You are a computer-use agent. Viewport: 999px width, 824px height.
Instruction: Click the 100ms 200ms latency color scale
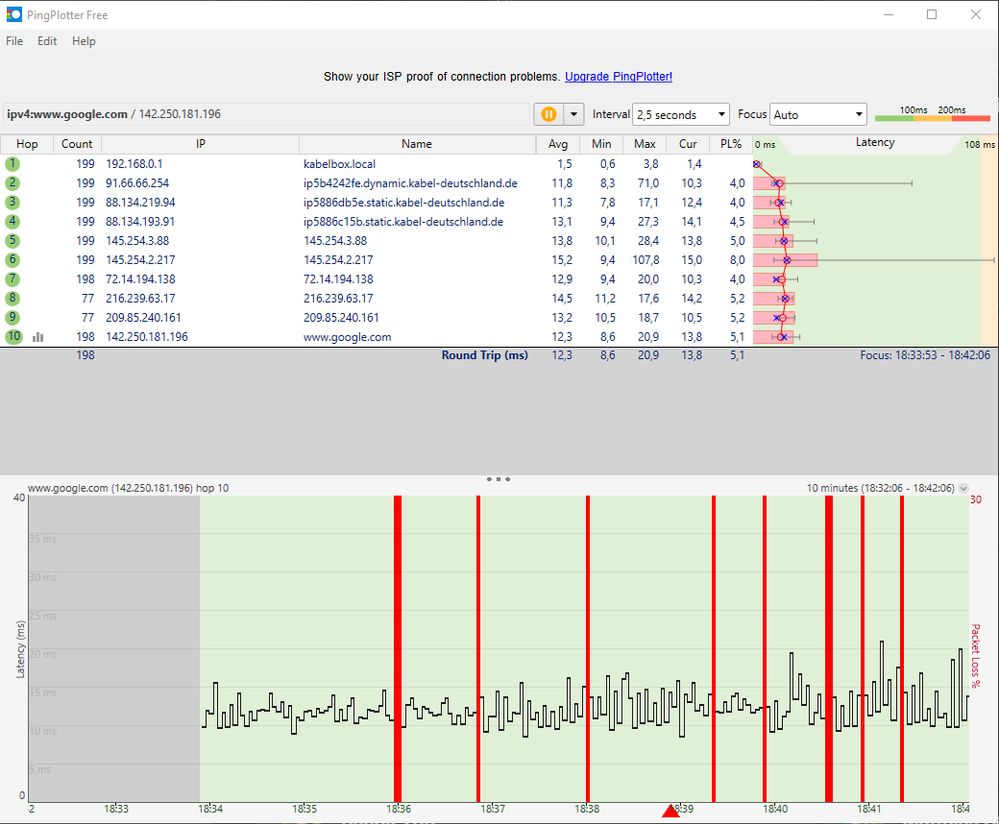click(932, 113)
